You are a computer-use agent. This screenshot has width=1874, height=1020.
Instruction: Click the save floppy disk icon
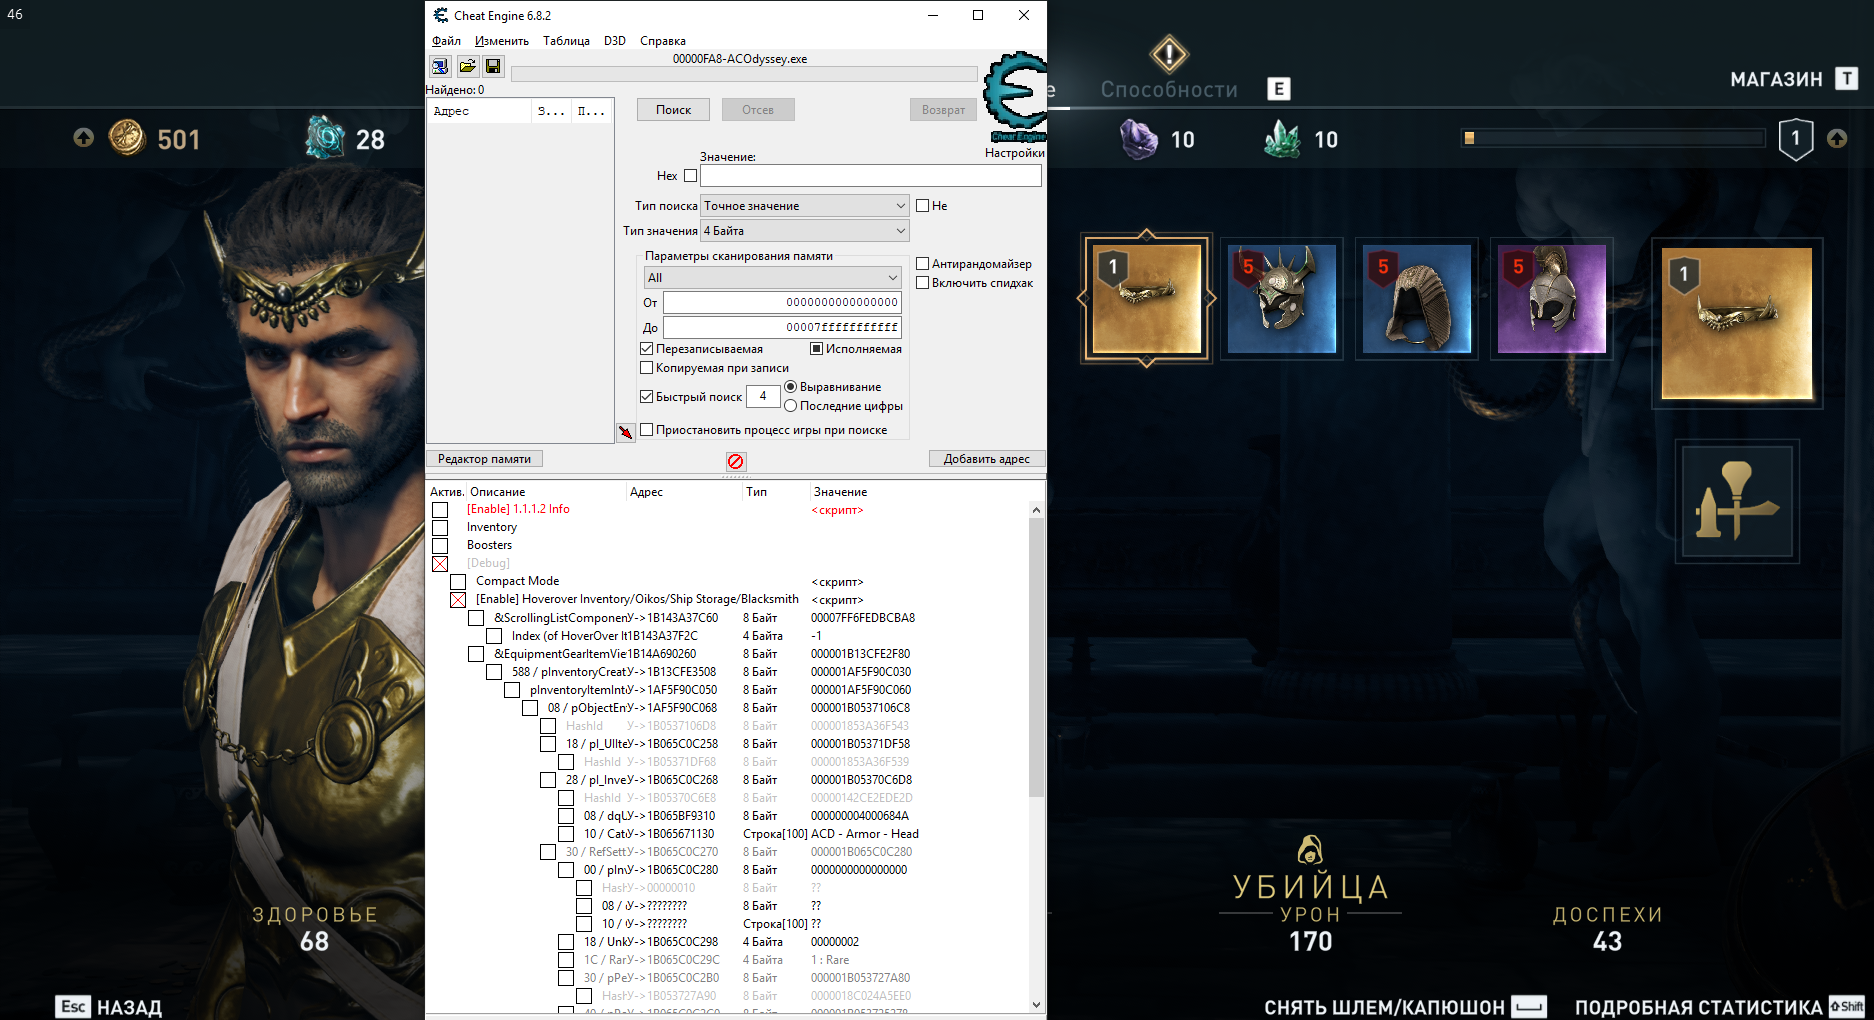coord(493,66)
